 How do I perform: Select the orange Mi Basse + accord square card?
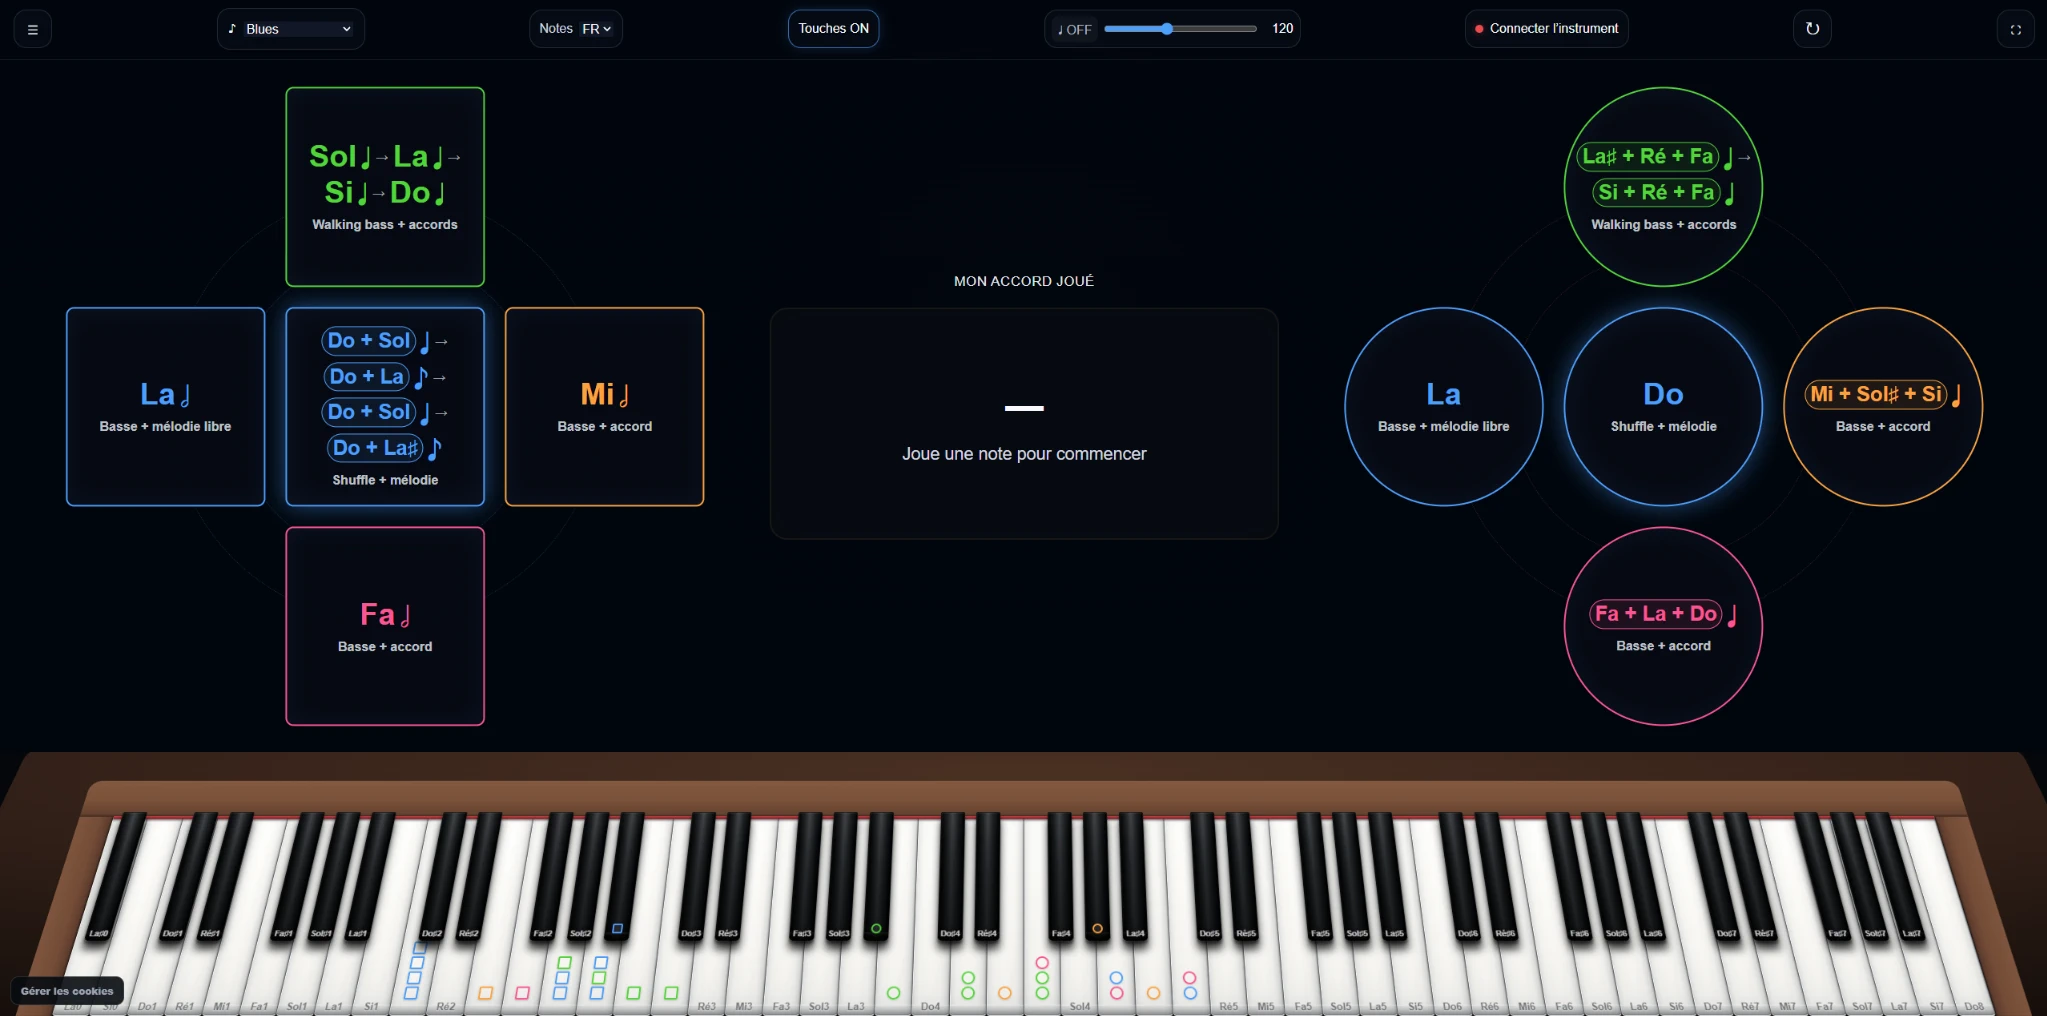604,406
